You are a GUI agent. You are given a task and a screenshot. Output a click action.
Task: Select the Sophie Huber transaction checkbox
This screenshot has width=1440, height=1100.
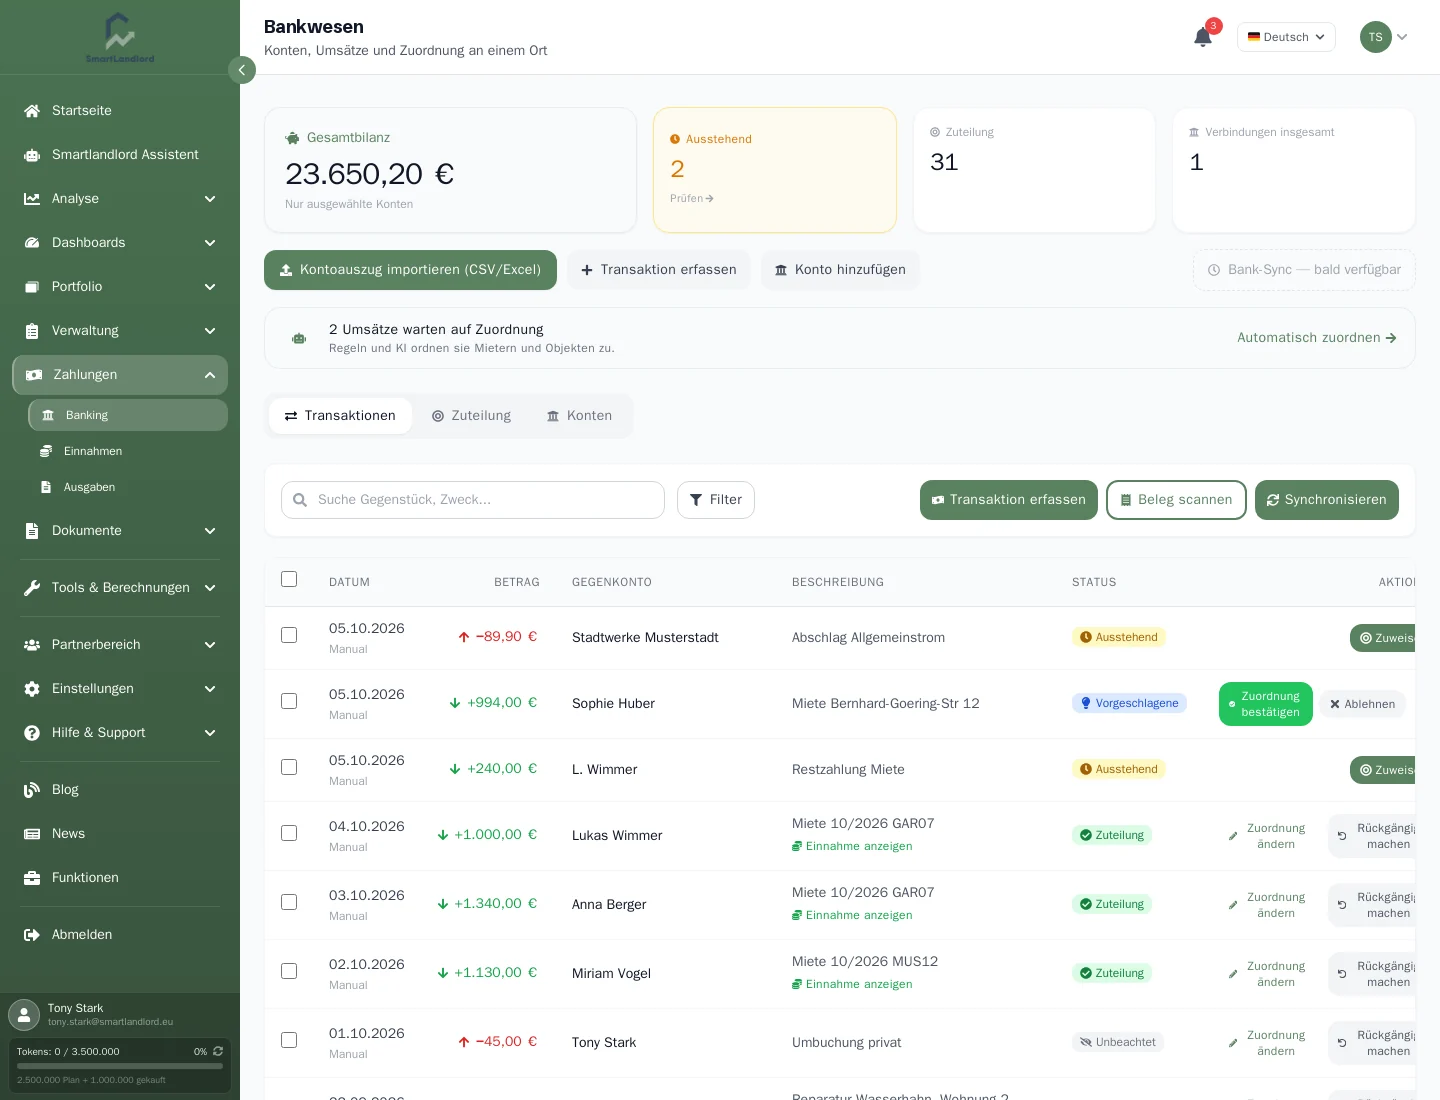tap(289, 701)
